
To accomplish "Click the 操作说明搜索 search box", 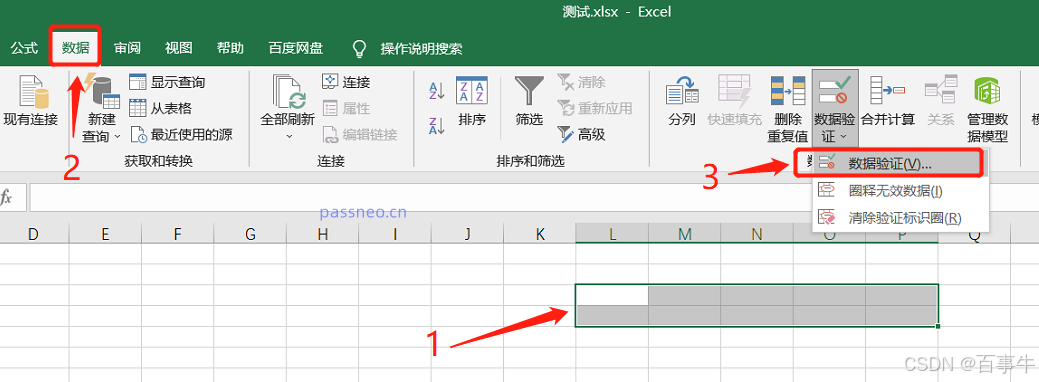I will (x=421, y=48).
